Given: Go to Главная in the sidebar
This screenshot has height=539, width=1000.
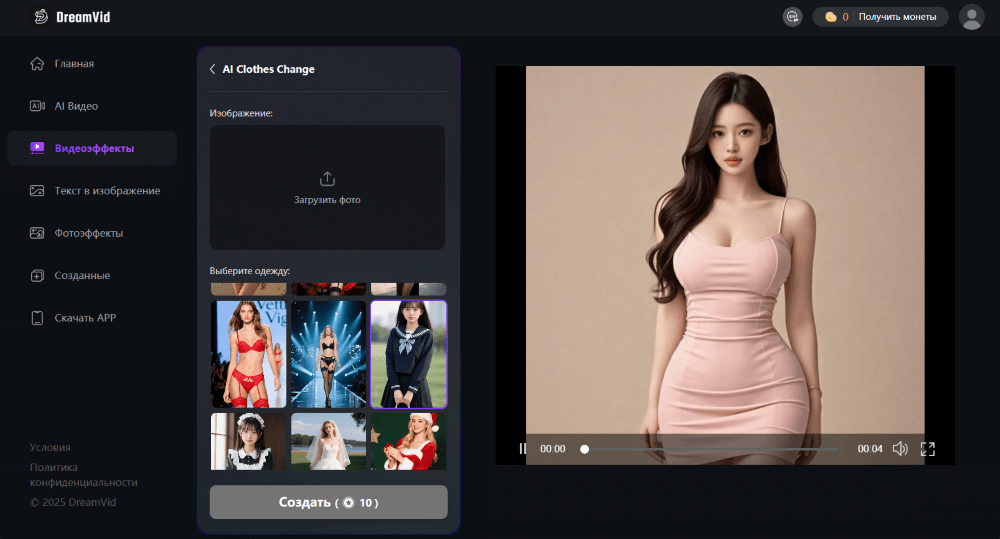Looking at the screenshot, I should [74, 64].
